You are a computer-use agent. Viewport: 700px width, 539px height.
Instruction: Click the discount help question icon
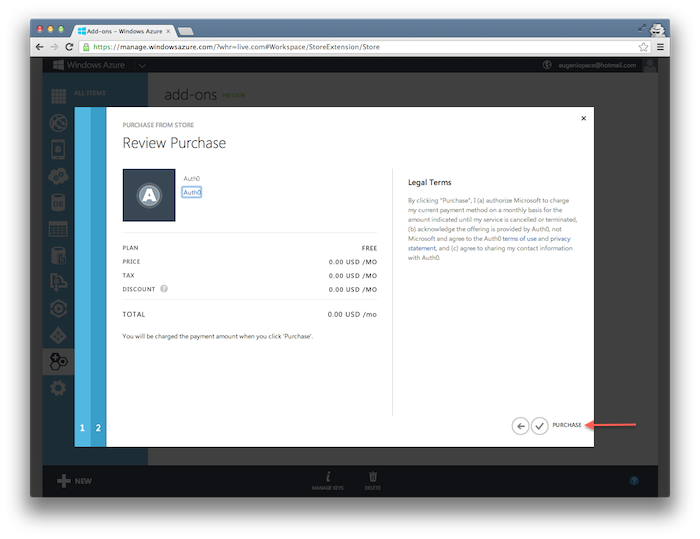(x=164, y=289)
